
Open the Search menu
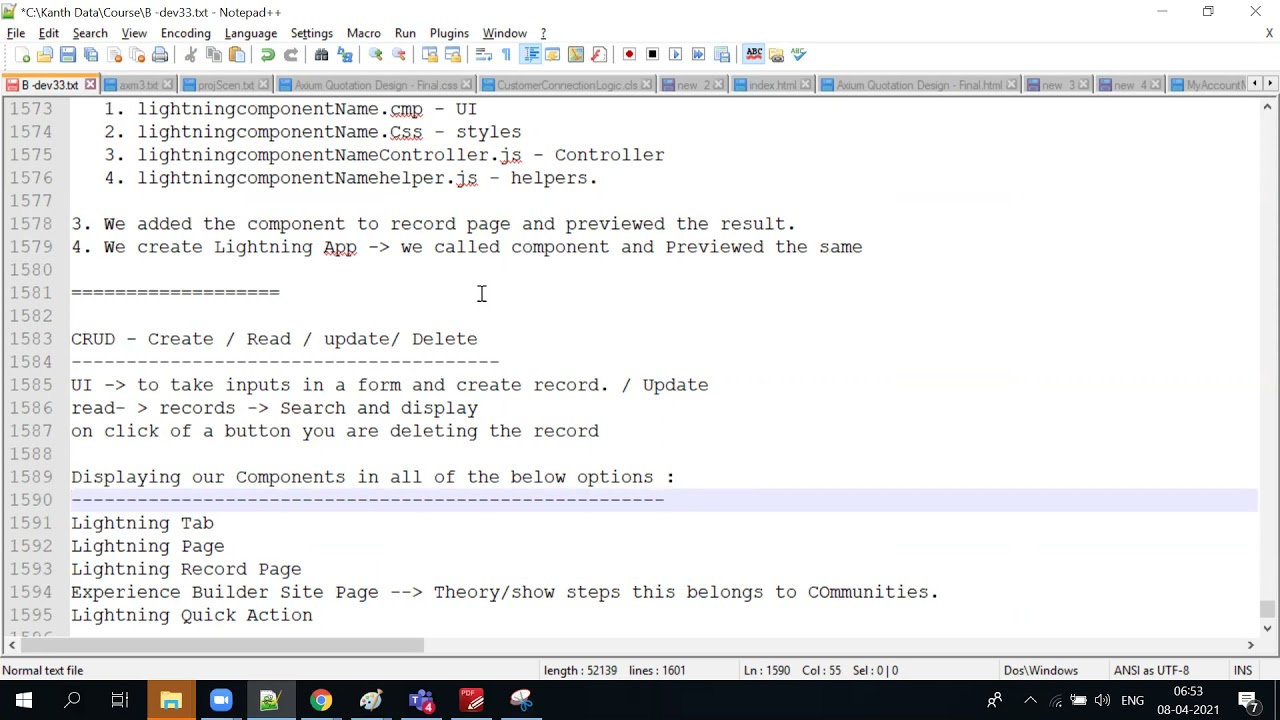(x=90, y=33)
